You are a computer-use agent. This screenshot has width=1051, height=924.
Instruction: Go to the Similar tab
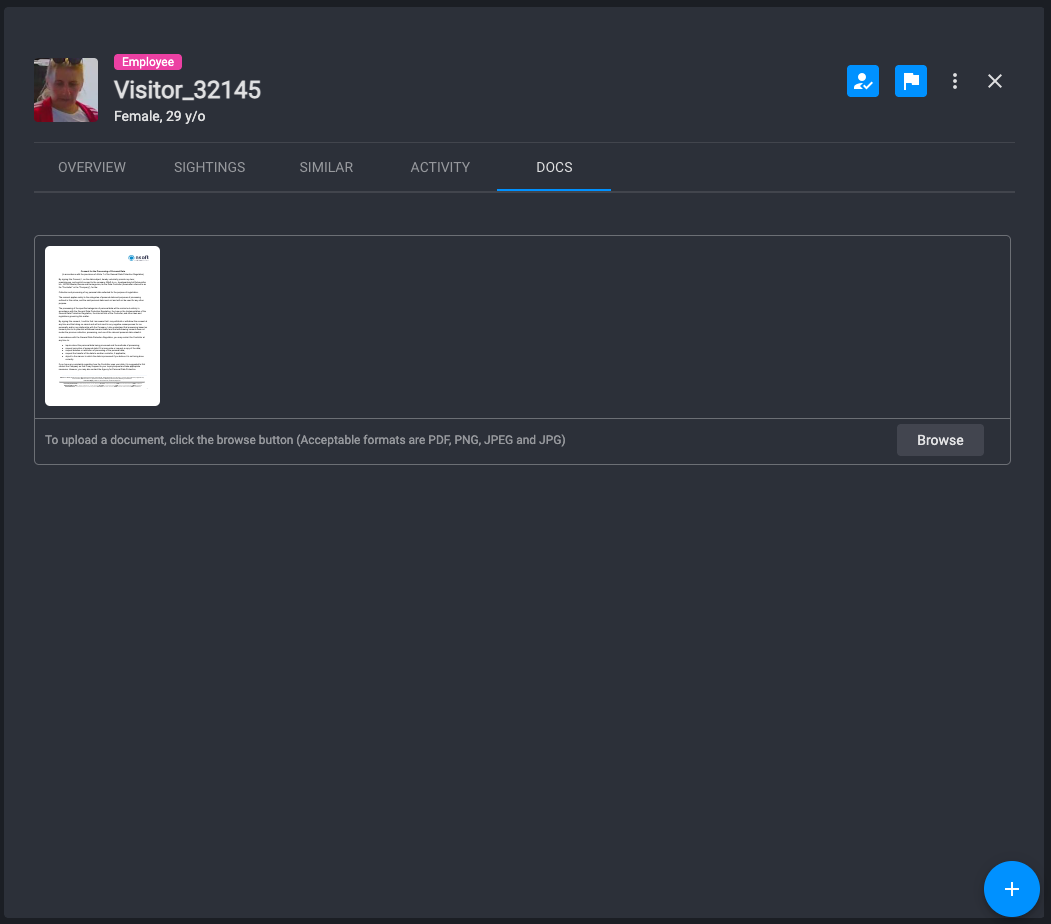(x=326, y=167)
